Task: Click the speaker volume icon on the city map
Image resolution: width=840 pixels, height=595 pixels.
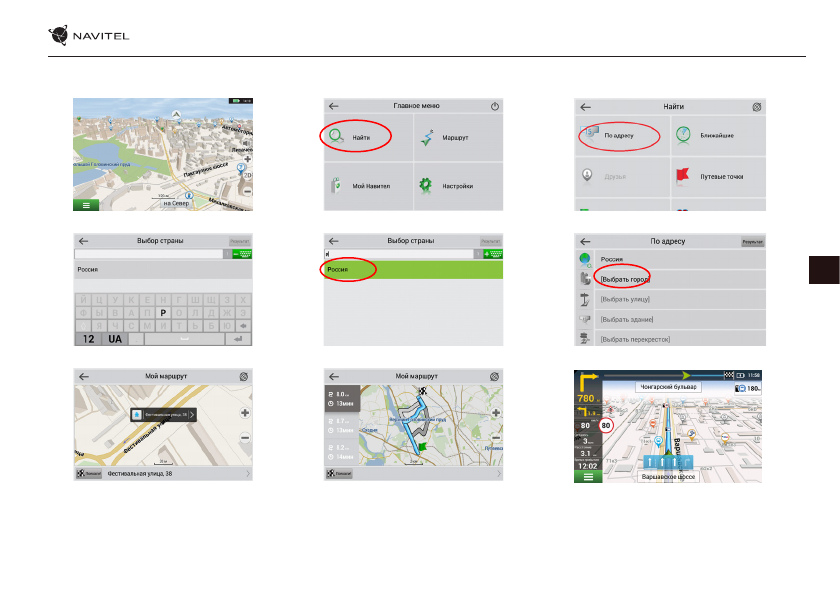Action: 247,144
